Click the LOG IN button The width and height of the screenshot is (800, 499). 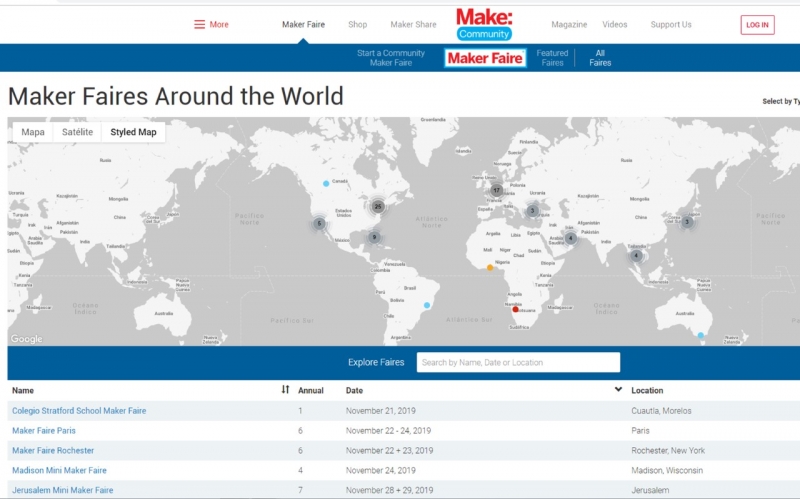pos(757,25)
